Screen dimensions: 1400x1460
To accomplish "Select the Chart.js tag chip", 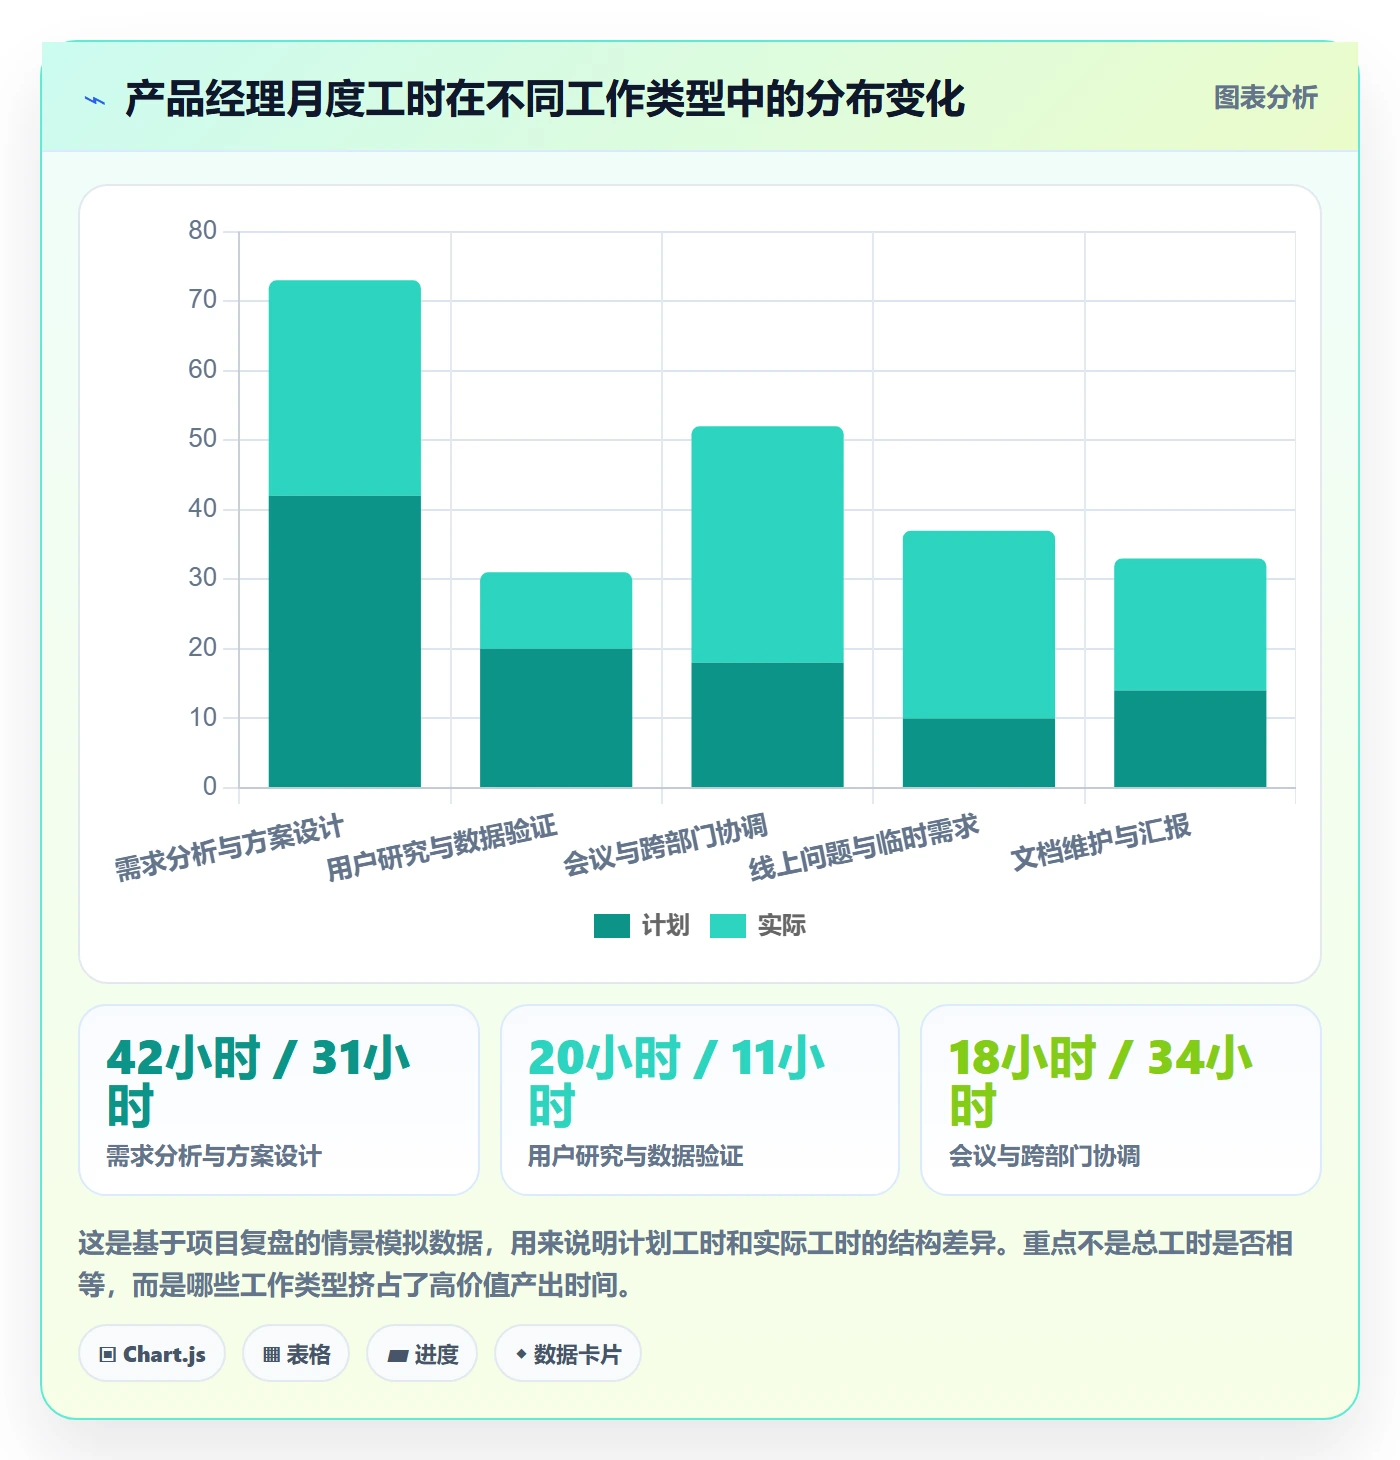I will [152, 1354].
